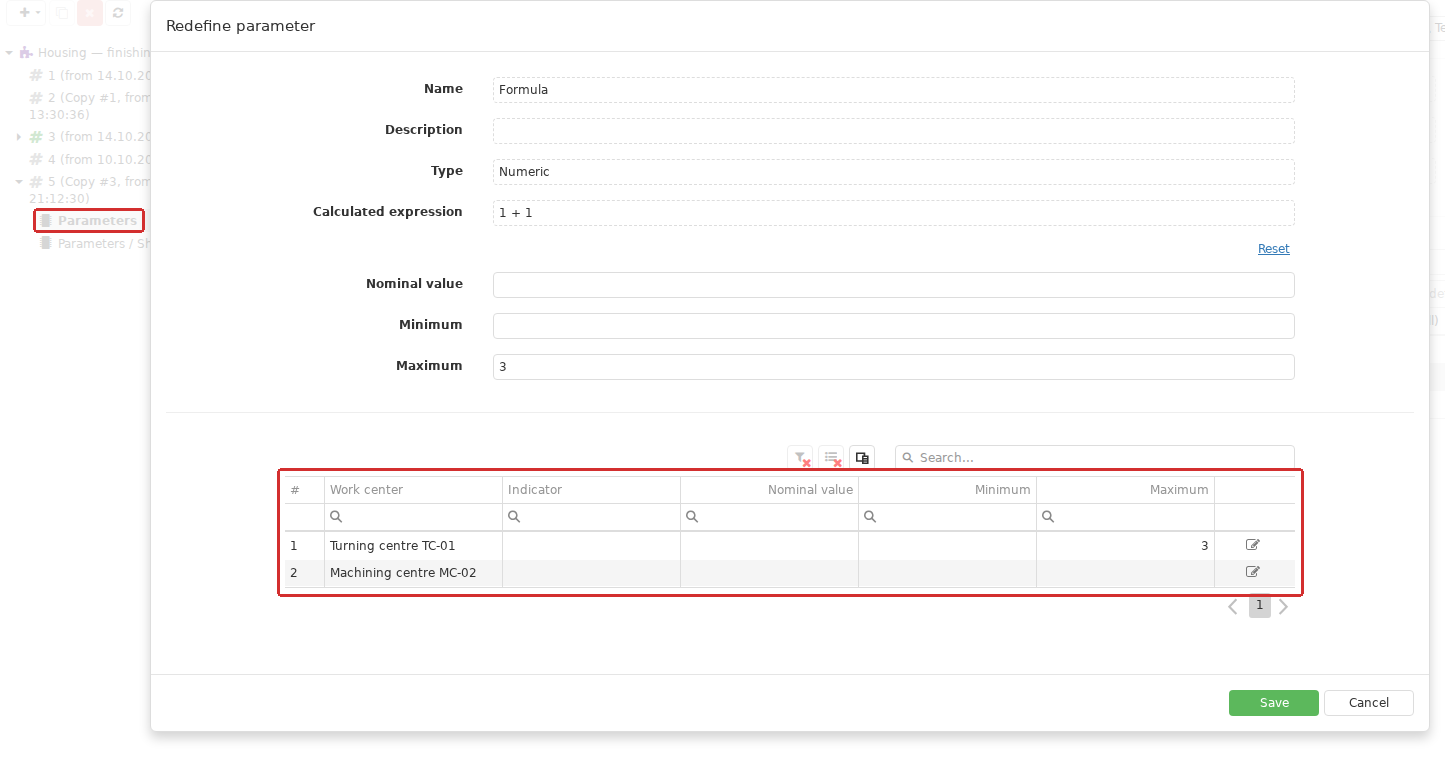
Task: Click the Indicator column filter field
Action: click(x=591, y=517)
